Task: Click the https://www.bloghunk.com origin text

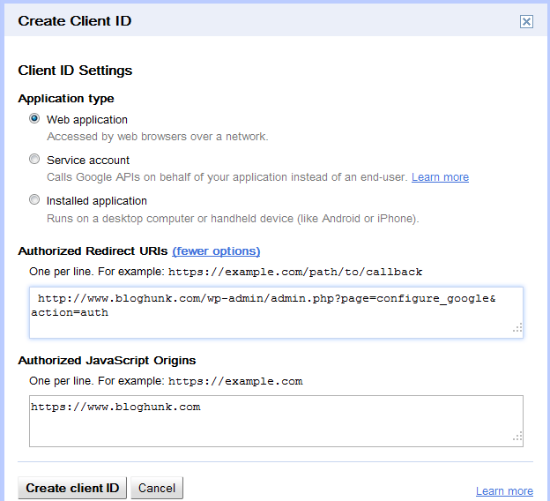Action: (x=116, y=407)
